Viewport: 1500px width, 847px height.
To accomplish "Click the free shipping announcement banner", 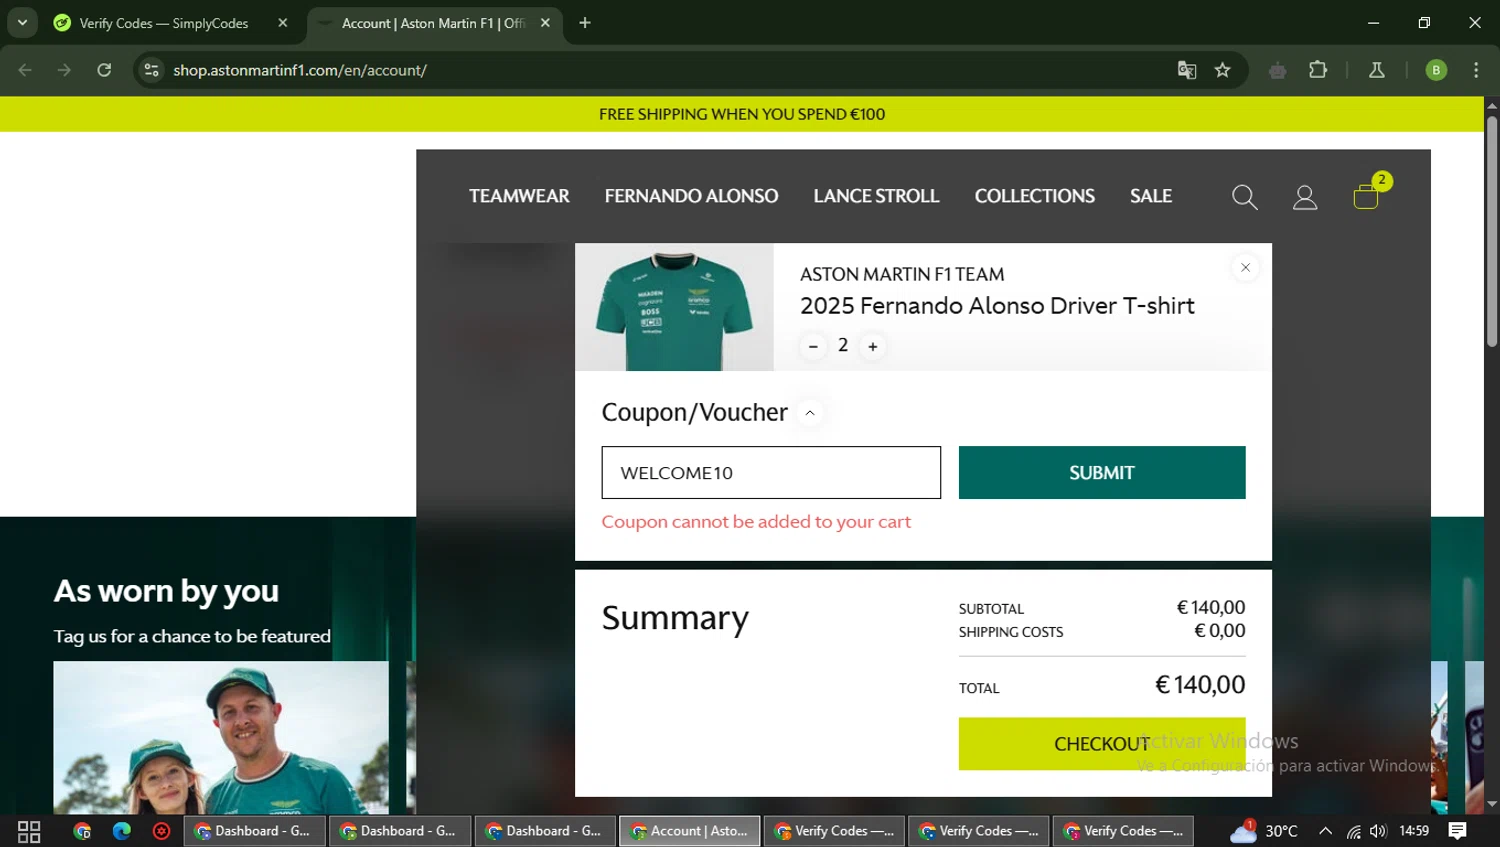I will click(x=742, y=114).
